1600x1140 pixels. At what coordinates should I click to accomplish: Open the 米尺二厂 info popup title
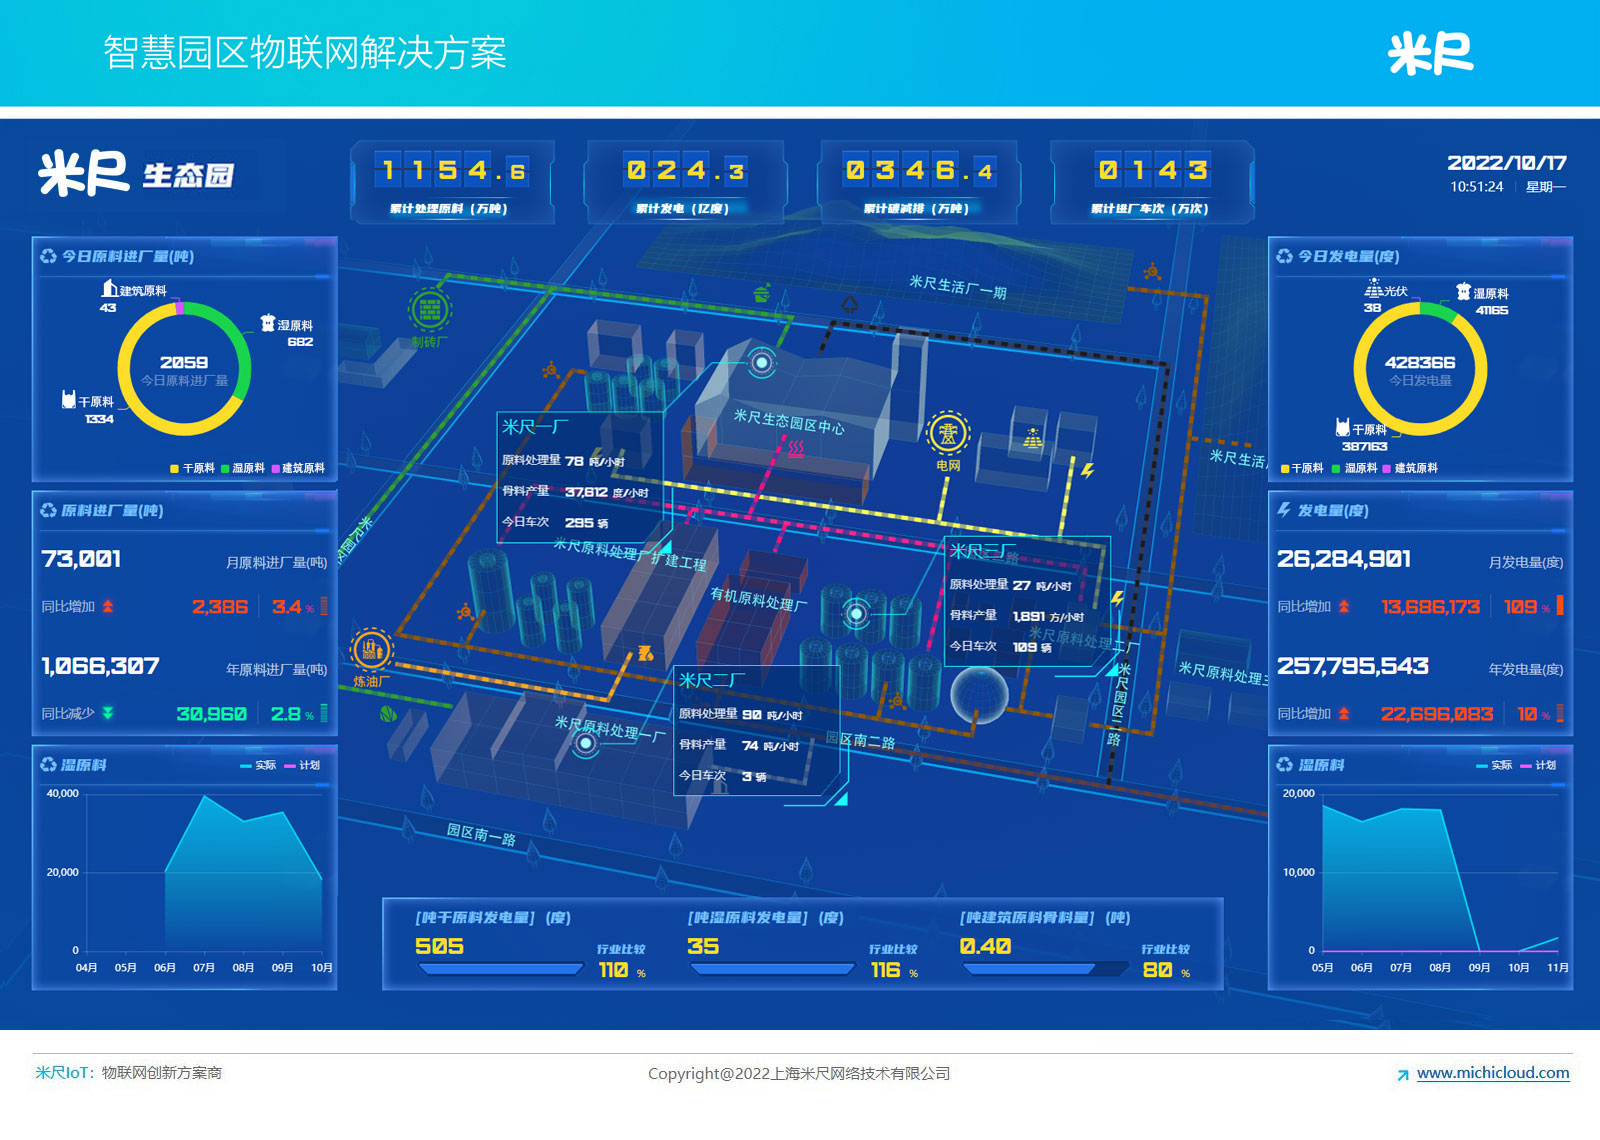click(x=711, y=680)
